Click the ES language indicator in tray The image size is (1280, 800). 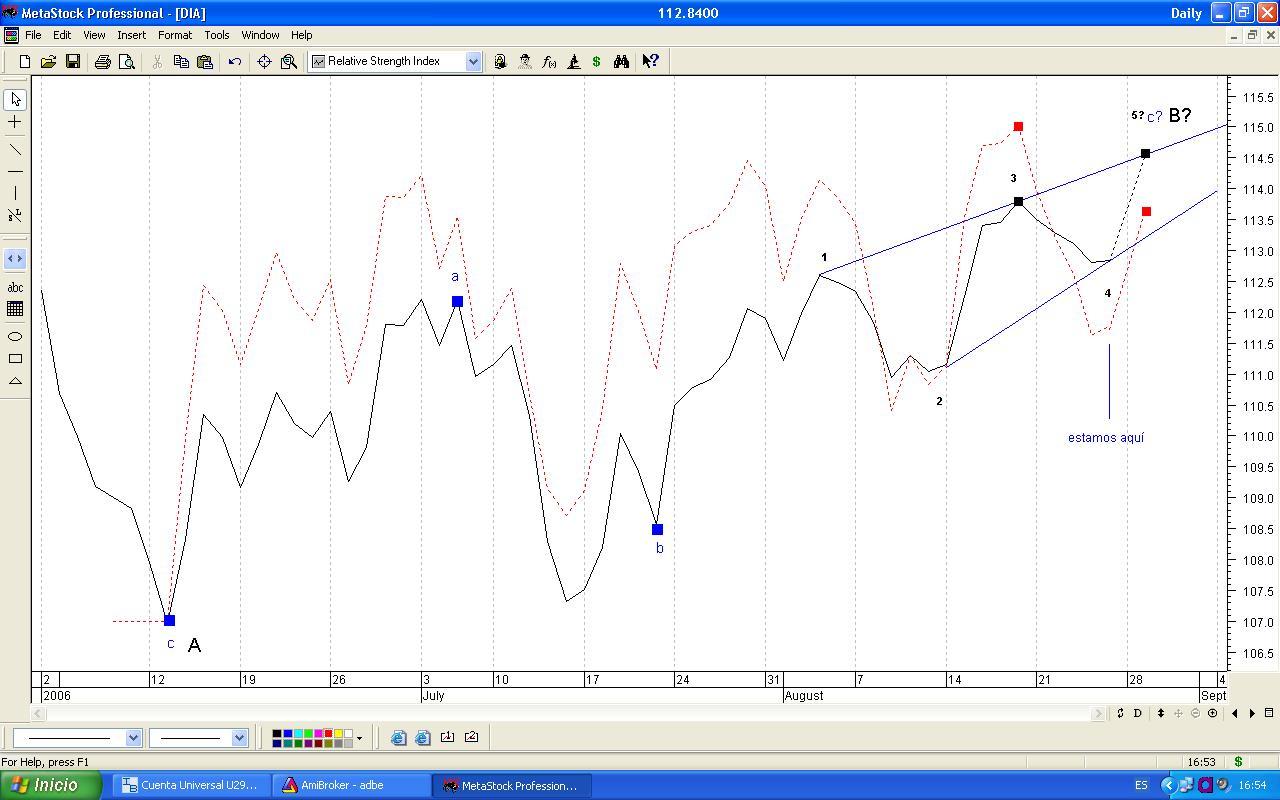(1142, 785)
